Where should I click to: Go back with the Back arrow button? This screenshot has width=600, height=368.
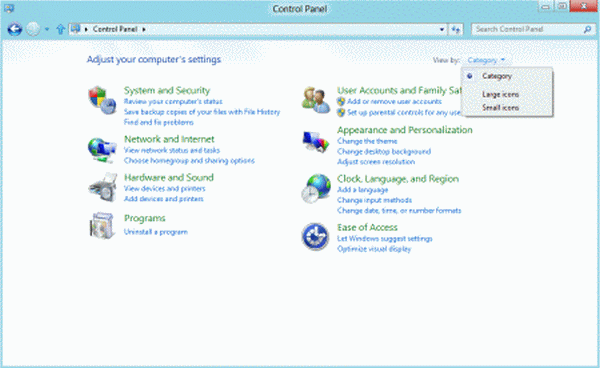click(15, 29)
